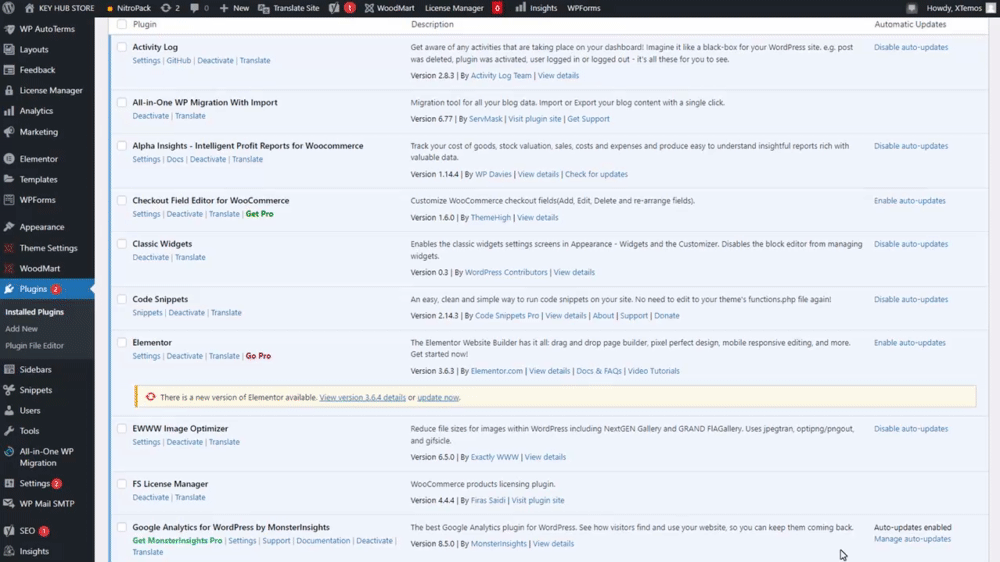Viewport: 1000px width, 562px height.
Task: Open Analytics icon in sidebar
Action: tap(9, 111)
